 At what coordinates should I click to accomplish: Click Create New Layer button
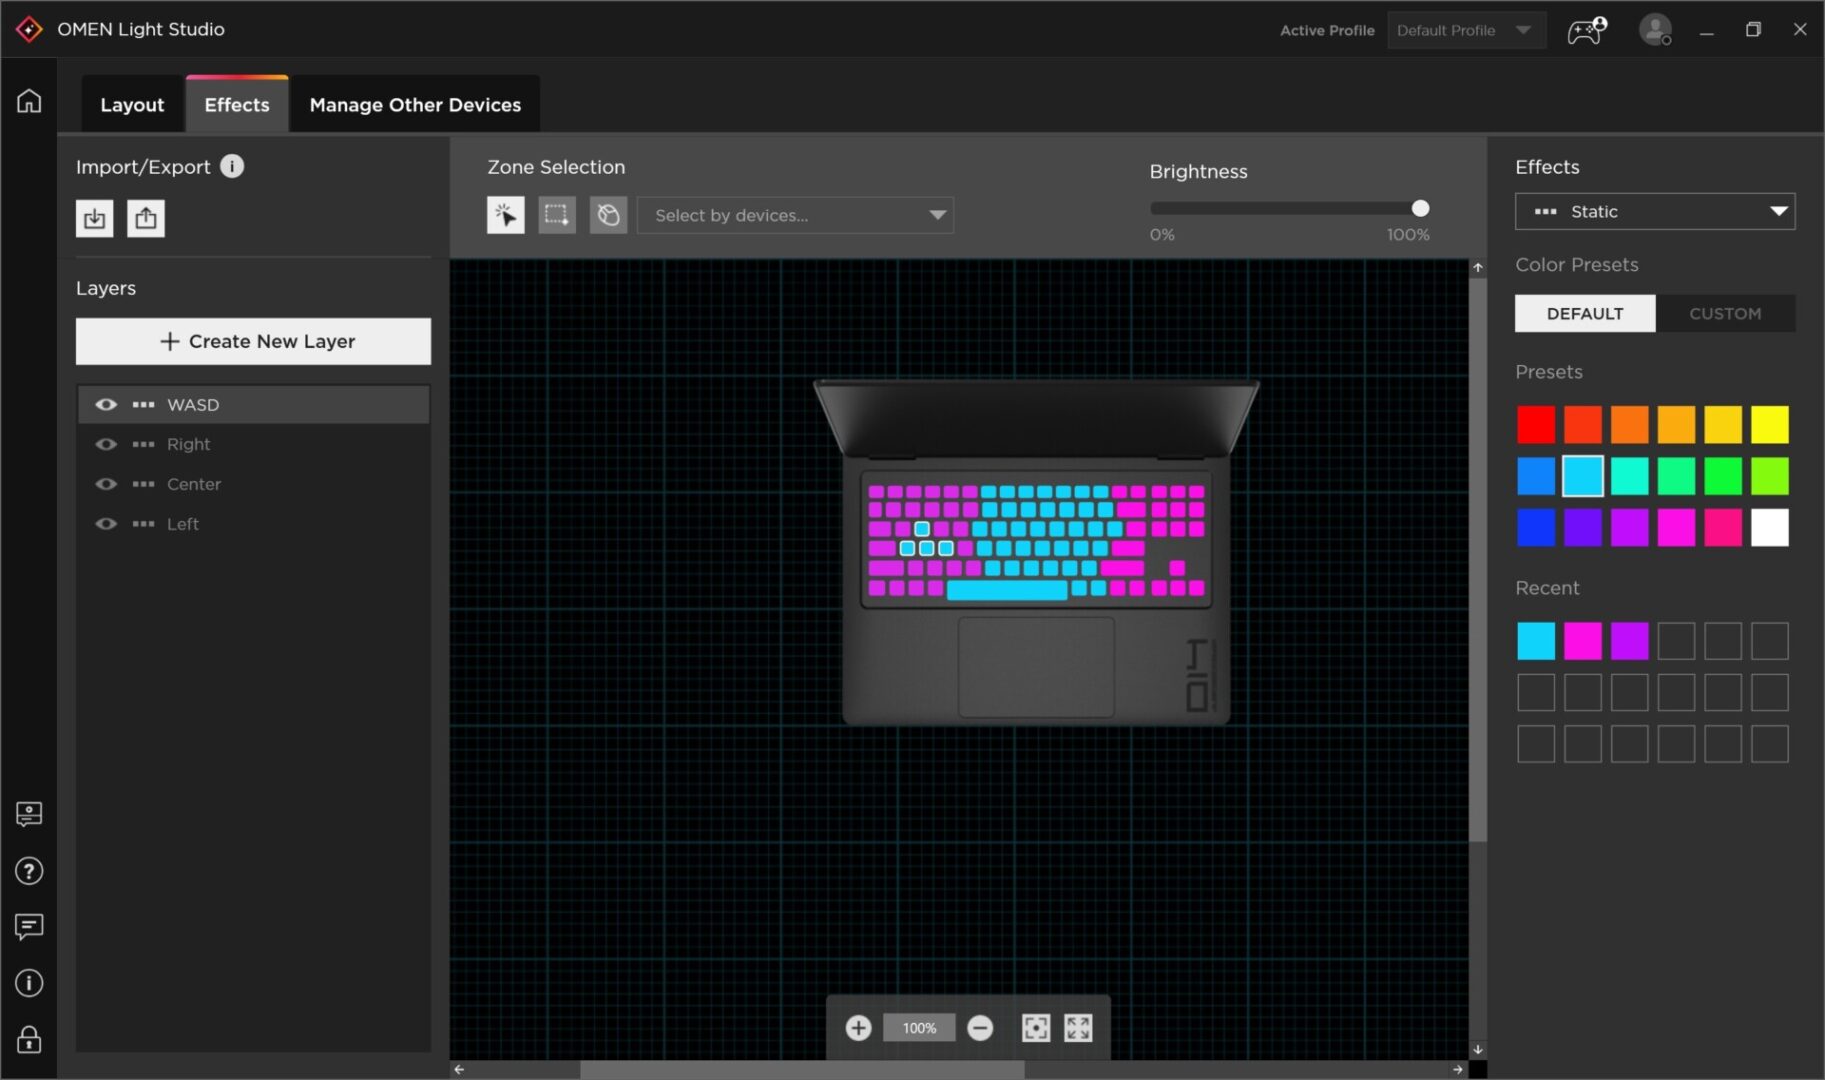253,341
